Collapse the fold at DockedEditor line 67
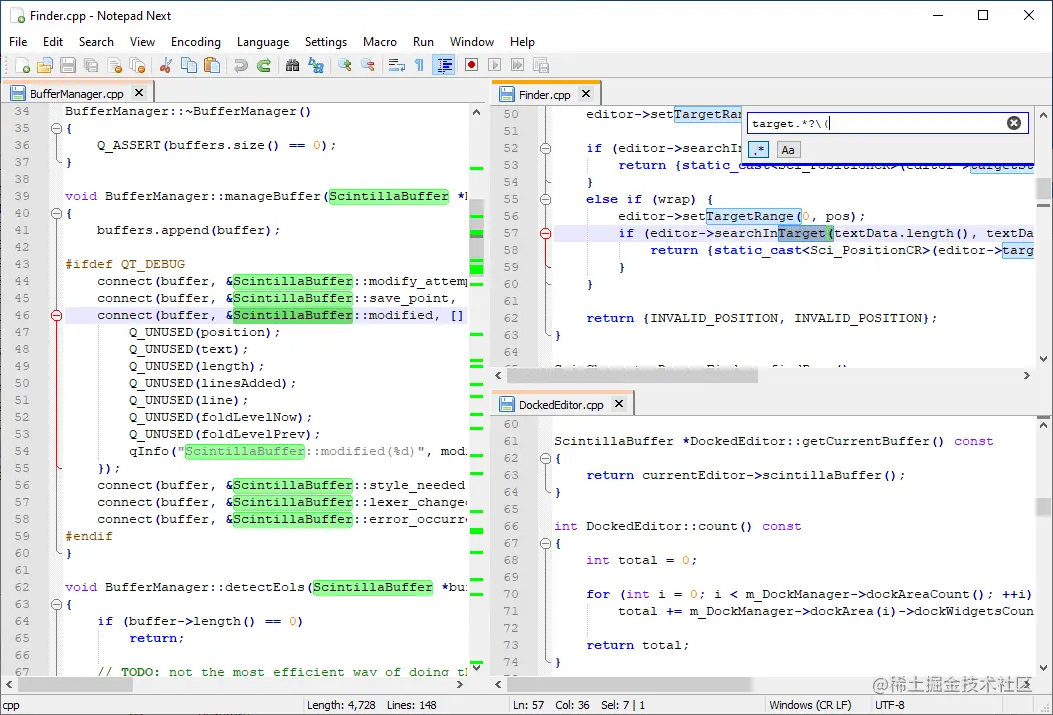 click(545, 543)
